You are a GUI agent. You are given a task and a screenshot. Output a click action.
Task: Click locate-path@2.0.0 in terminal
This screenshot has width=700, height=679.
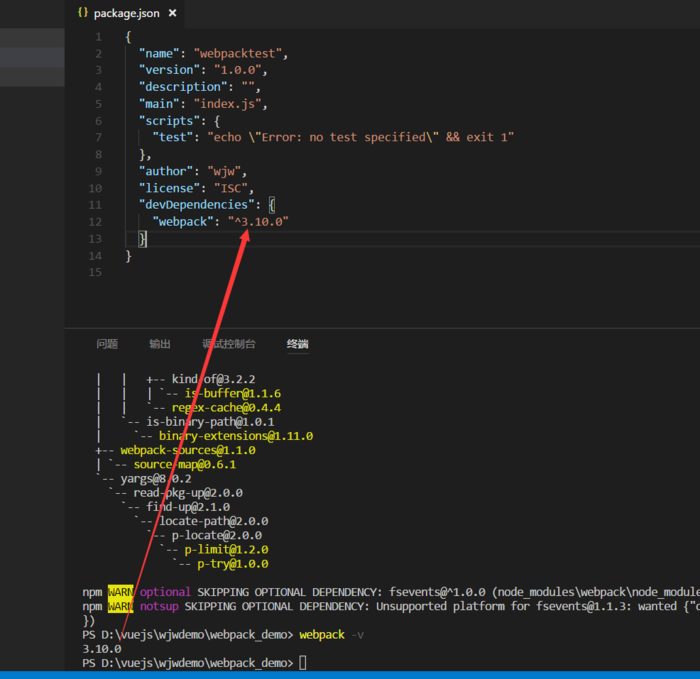214,521
